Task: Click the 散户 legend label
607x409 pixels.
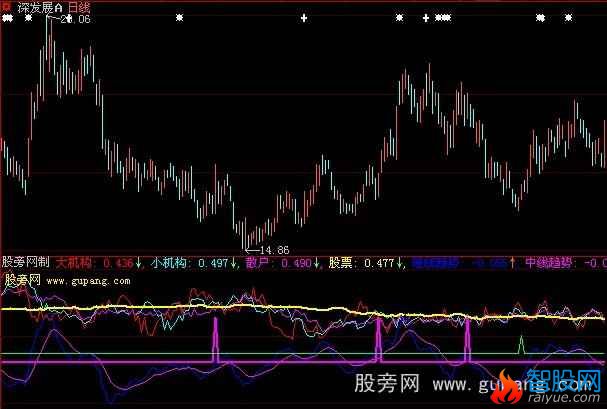Action: [x=257, y=263]
